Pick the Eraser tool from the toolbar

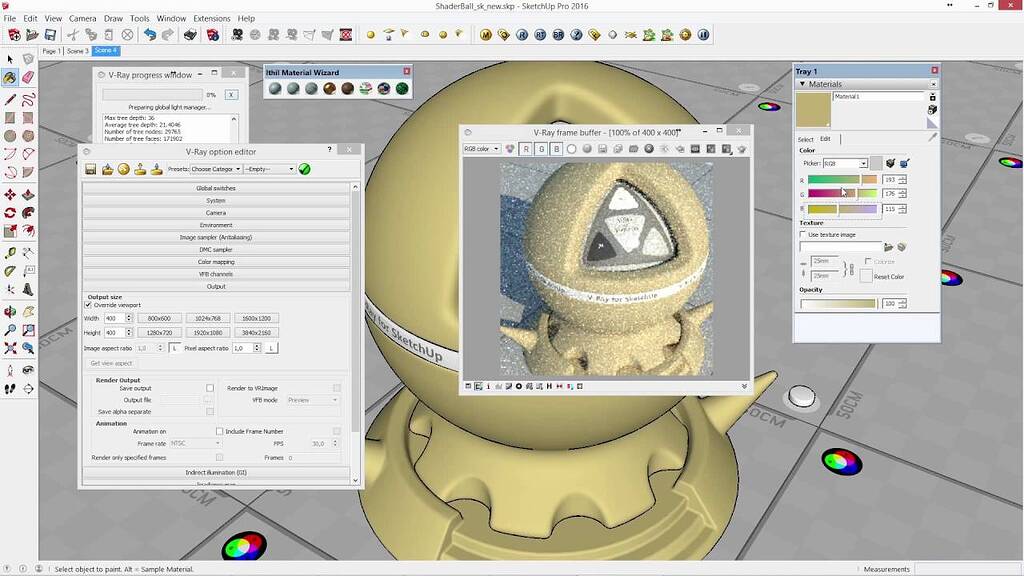click(28, 77)
